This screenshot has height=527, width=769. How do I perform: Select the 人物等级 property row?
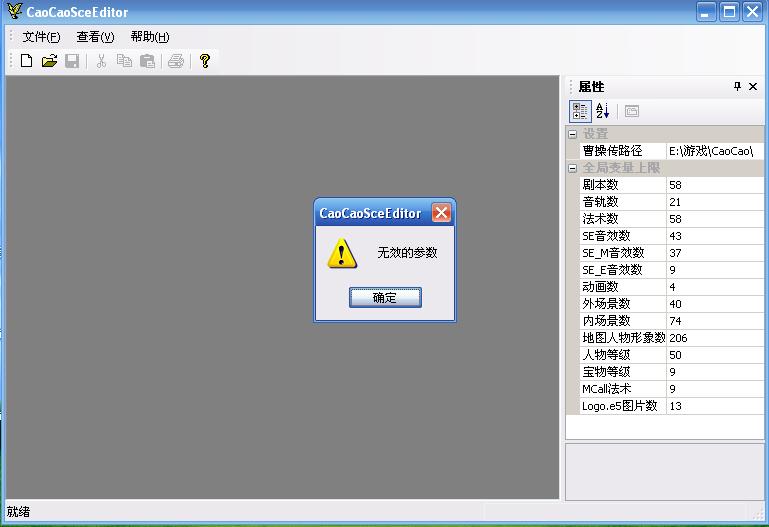tap(671, 355)
